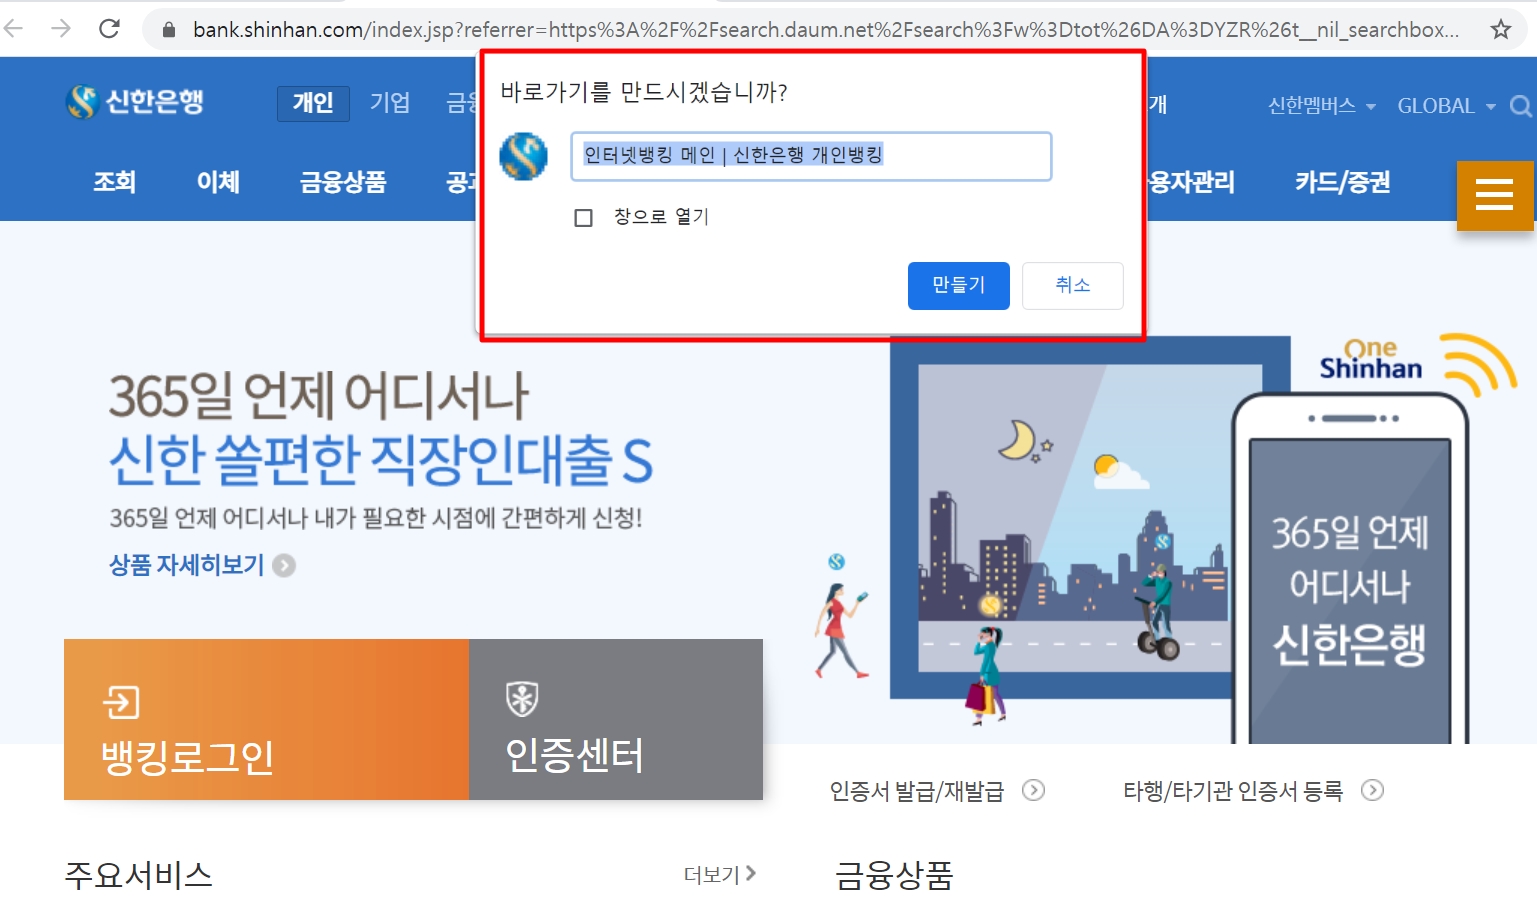
Task: Open the 카드/증권 menu
Action: tap(1343, 182)
